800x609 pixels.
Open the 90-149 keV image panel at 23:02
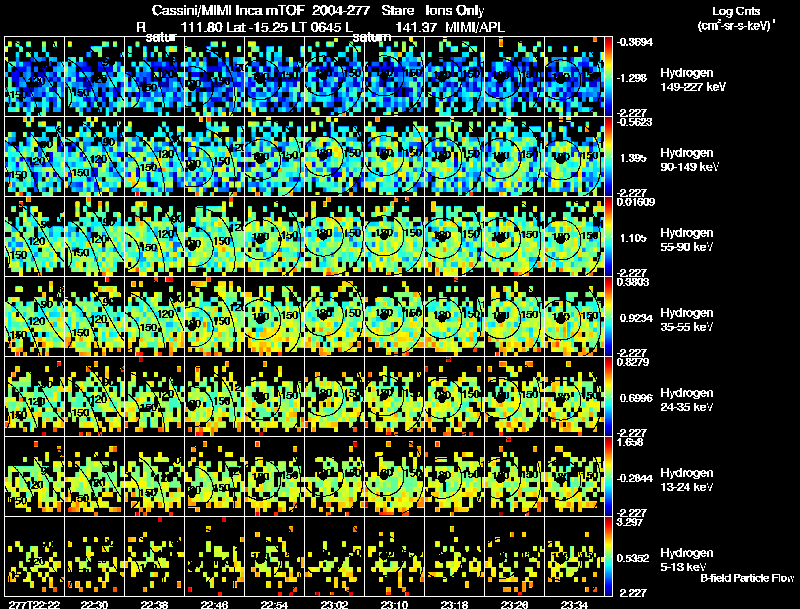[x=335, y=157]
